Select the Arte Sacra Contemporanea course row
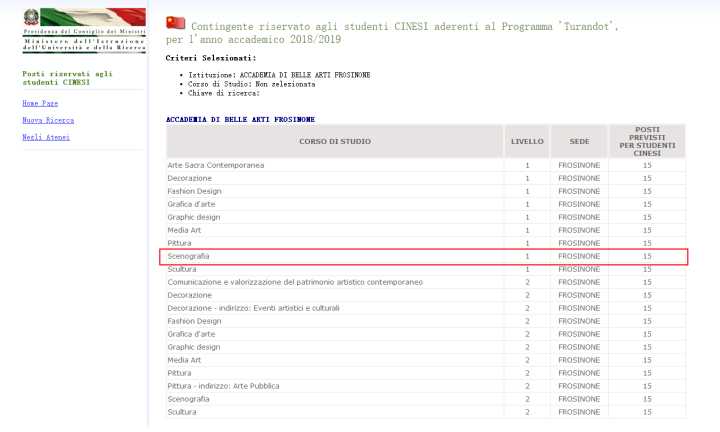720x432 pixels. (215, 164)
